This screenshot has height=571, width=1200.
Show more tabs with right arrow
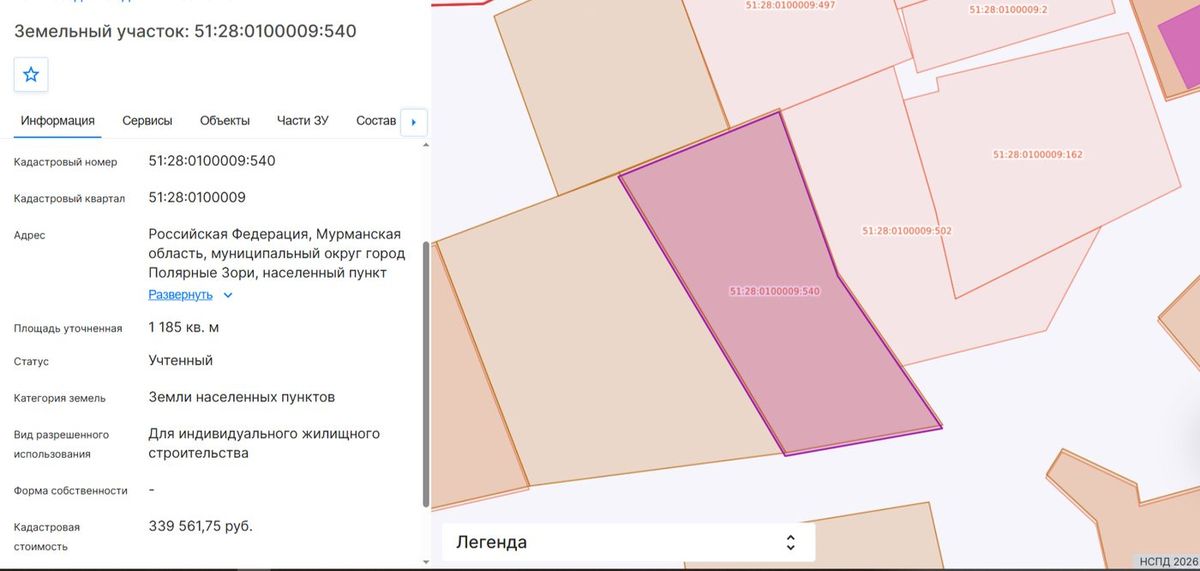coord(414,122)
